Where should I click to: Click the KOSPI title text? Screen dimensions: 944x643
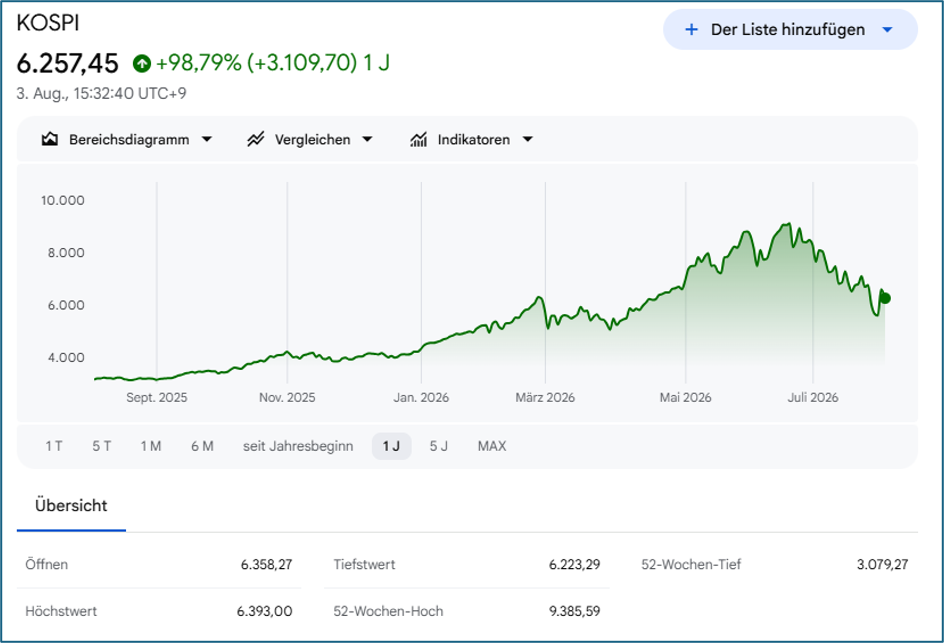[48, 23]
